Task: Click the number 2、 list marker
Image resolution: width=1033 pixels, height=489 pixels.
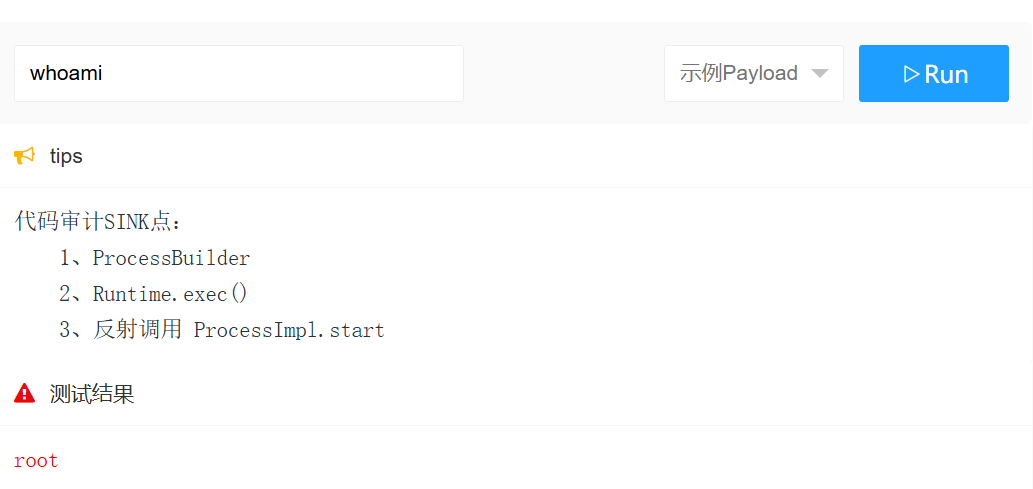Action: tap(74, 294)
